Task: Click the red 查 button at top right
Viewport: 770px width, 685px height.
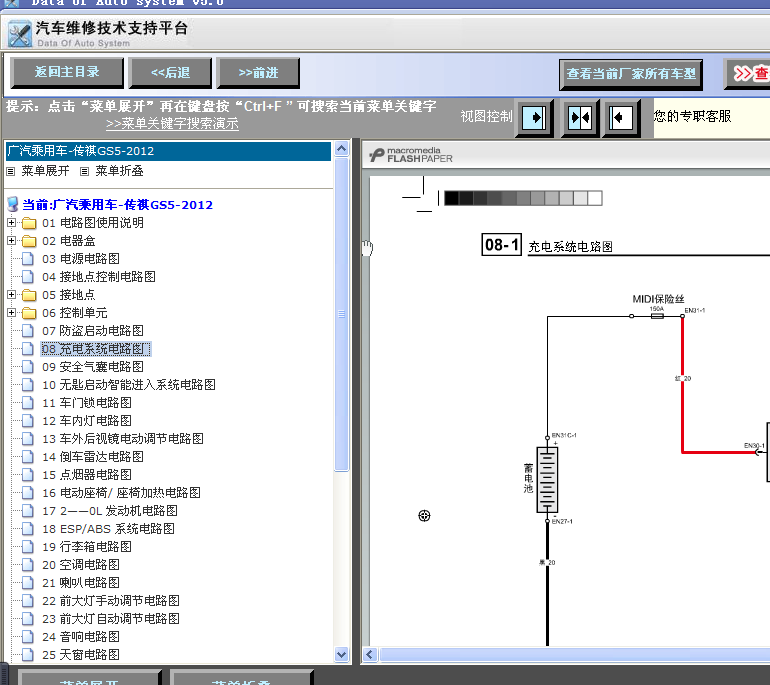Action: pos(748,74)
